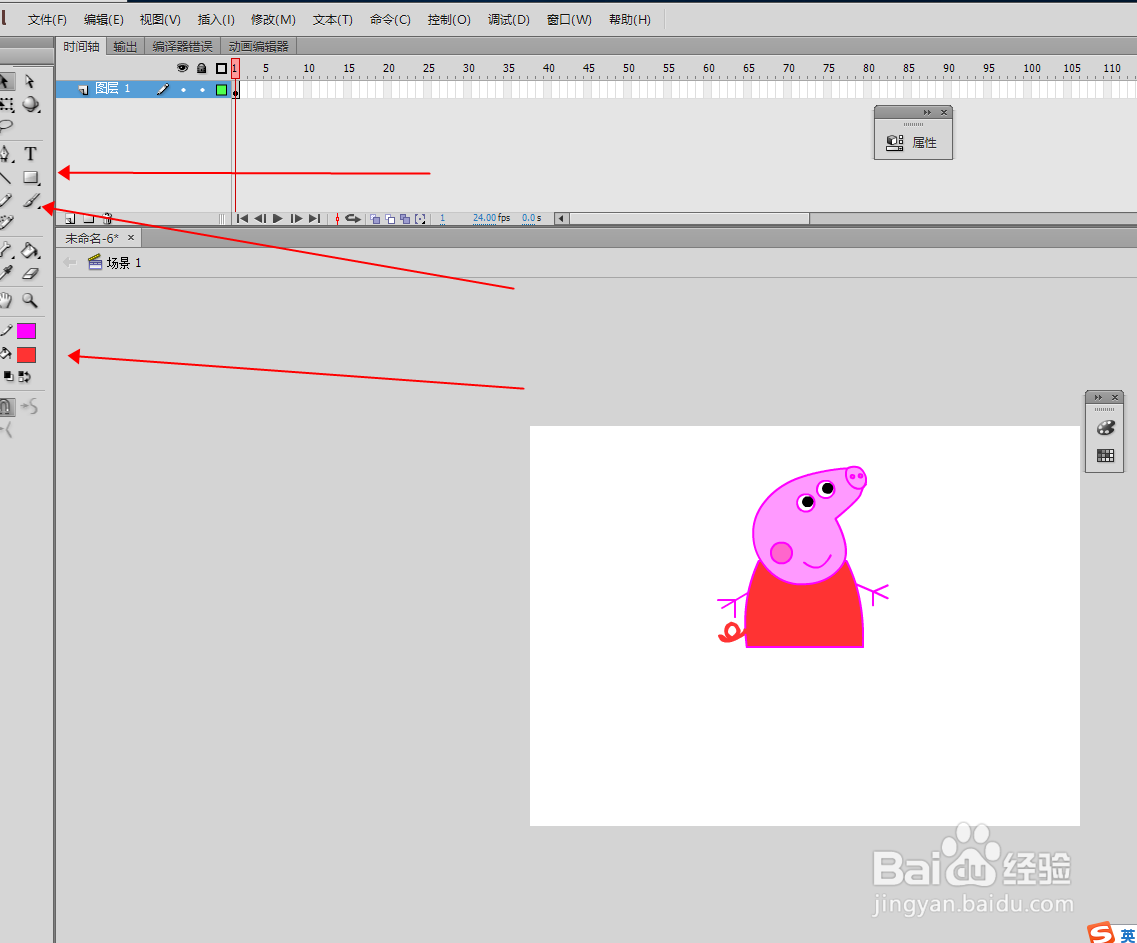The image size is (1137, 943).
Task: Open the Swatches grid panel icon
Action: [1105, 456]
